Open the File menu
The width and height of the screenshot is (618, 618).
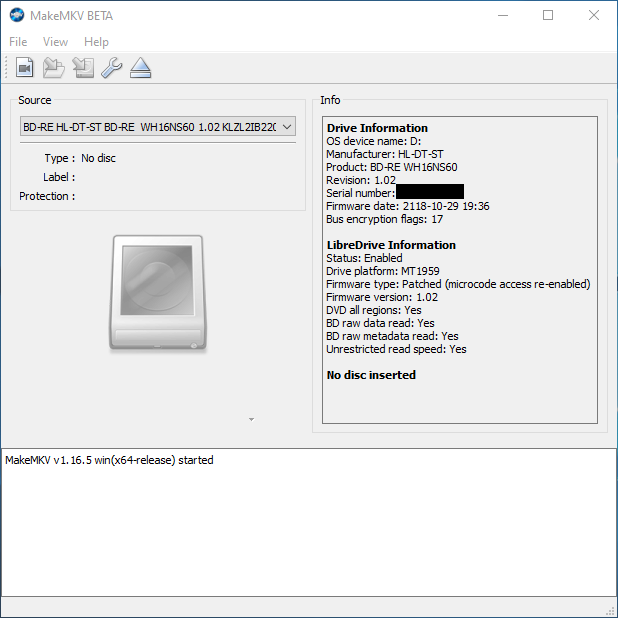coord(18,42)
